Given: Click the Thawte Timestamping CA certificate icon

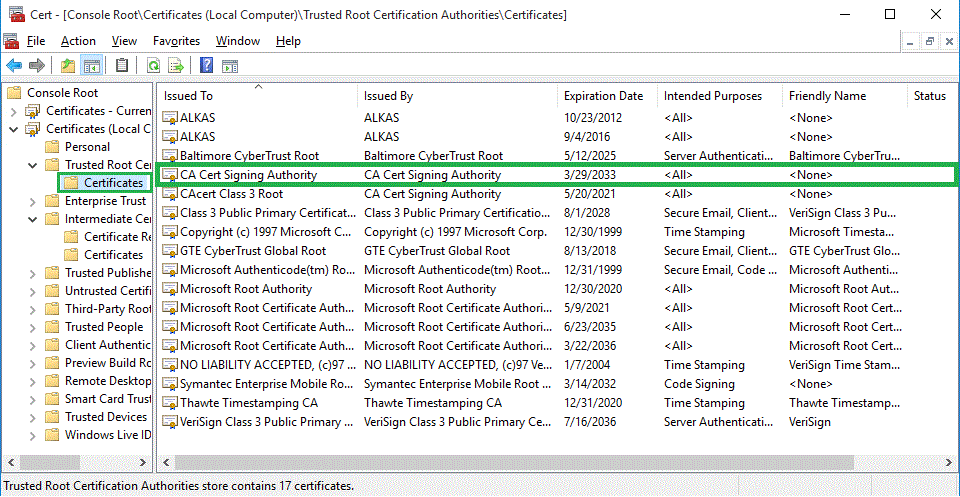Looking at the screenshot, I should click(170, 403).
